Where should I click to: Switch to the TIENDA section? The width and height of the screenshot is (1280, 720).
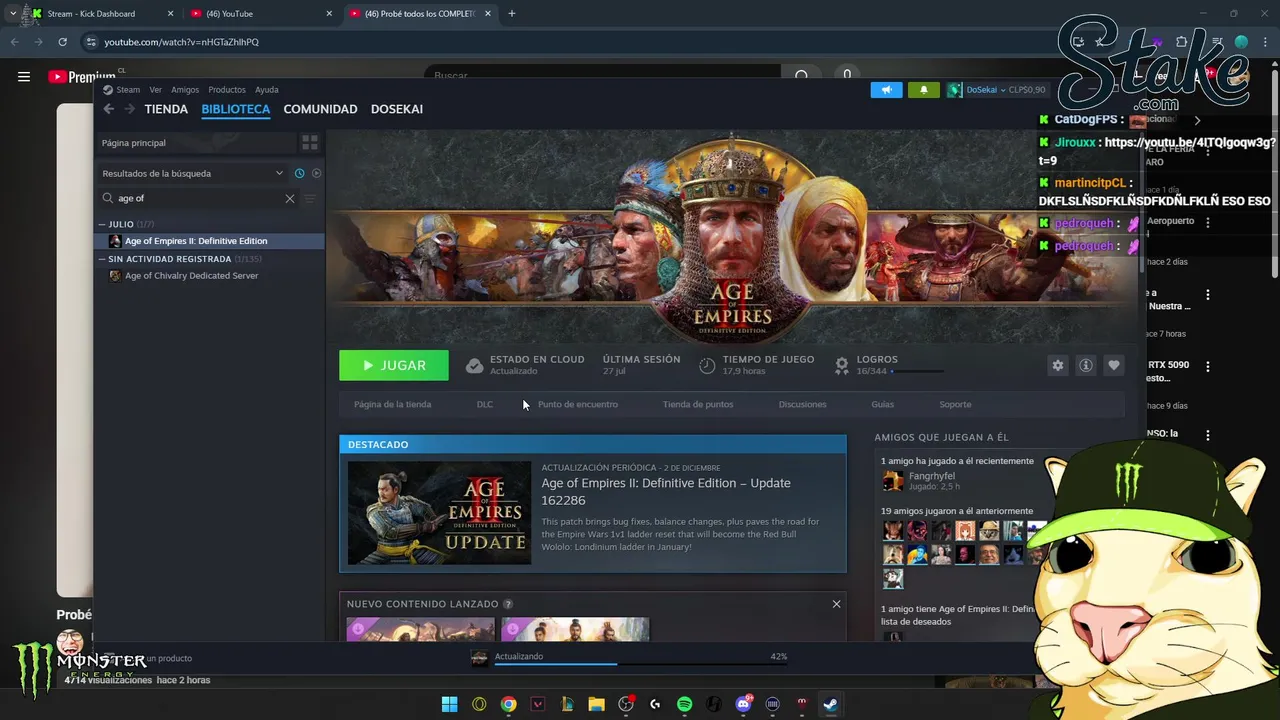point(166,109)
